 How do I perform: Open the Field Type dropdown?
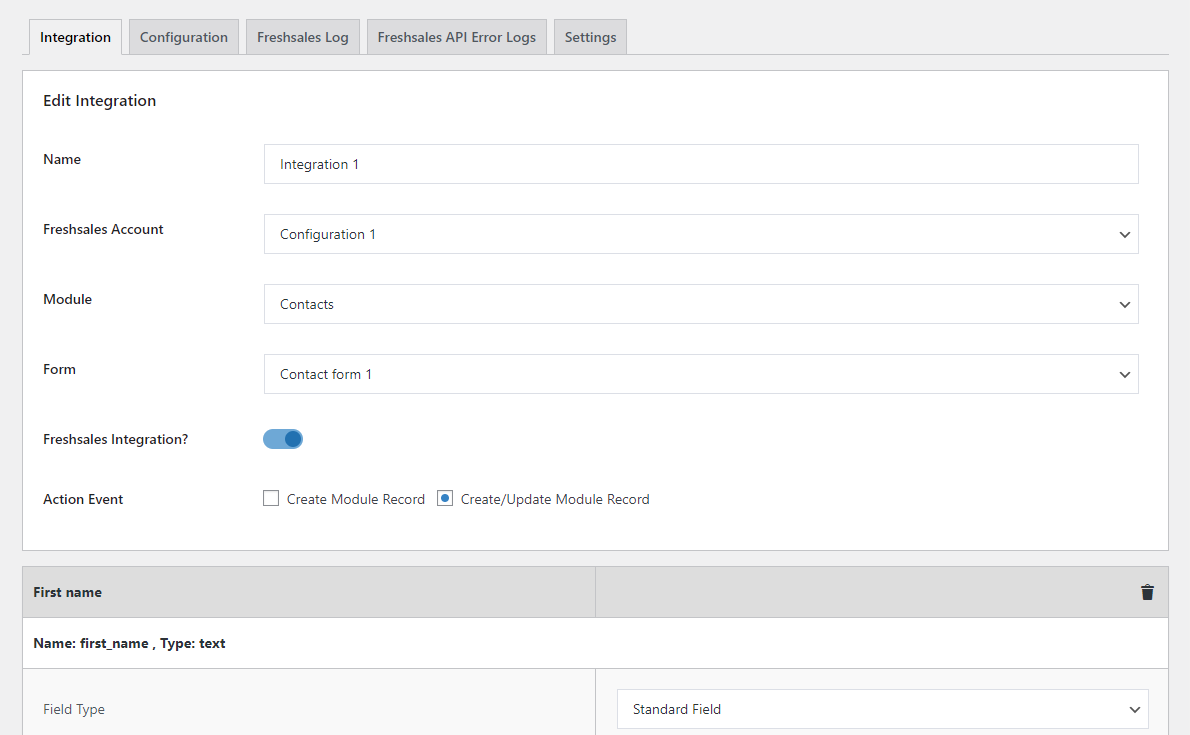883,709
